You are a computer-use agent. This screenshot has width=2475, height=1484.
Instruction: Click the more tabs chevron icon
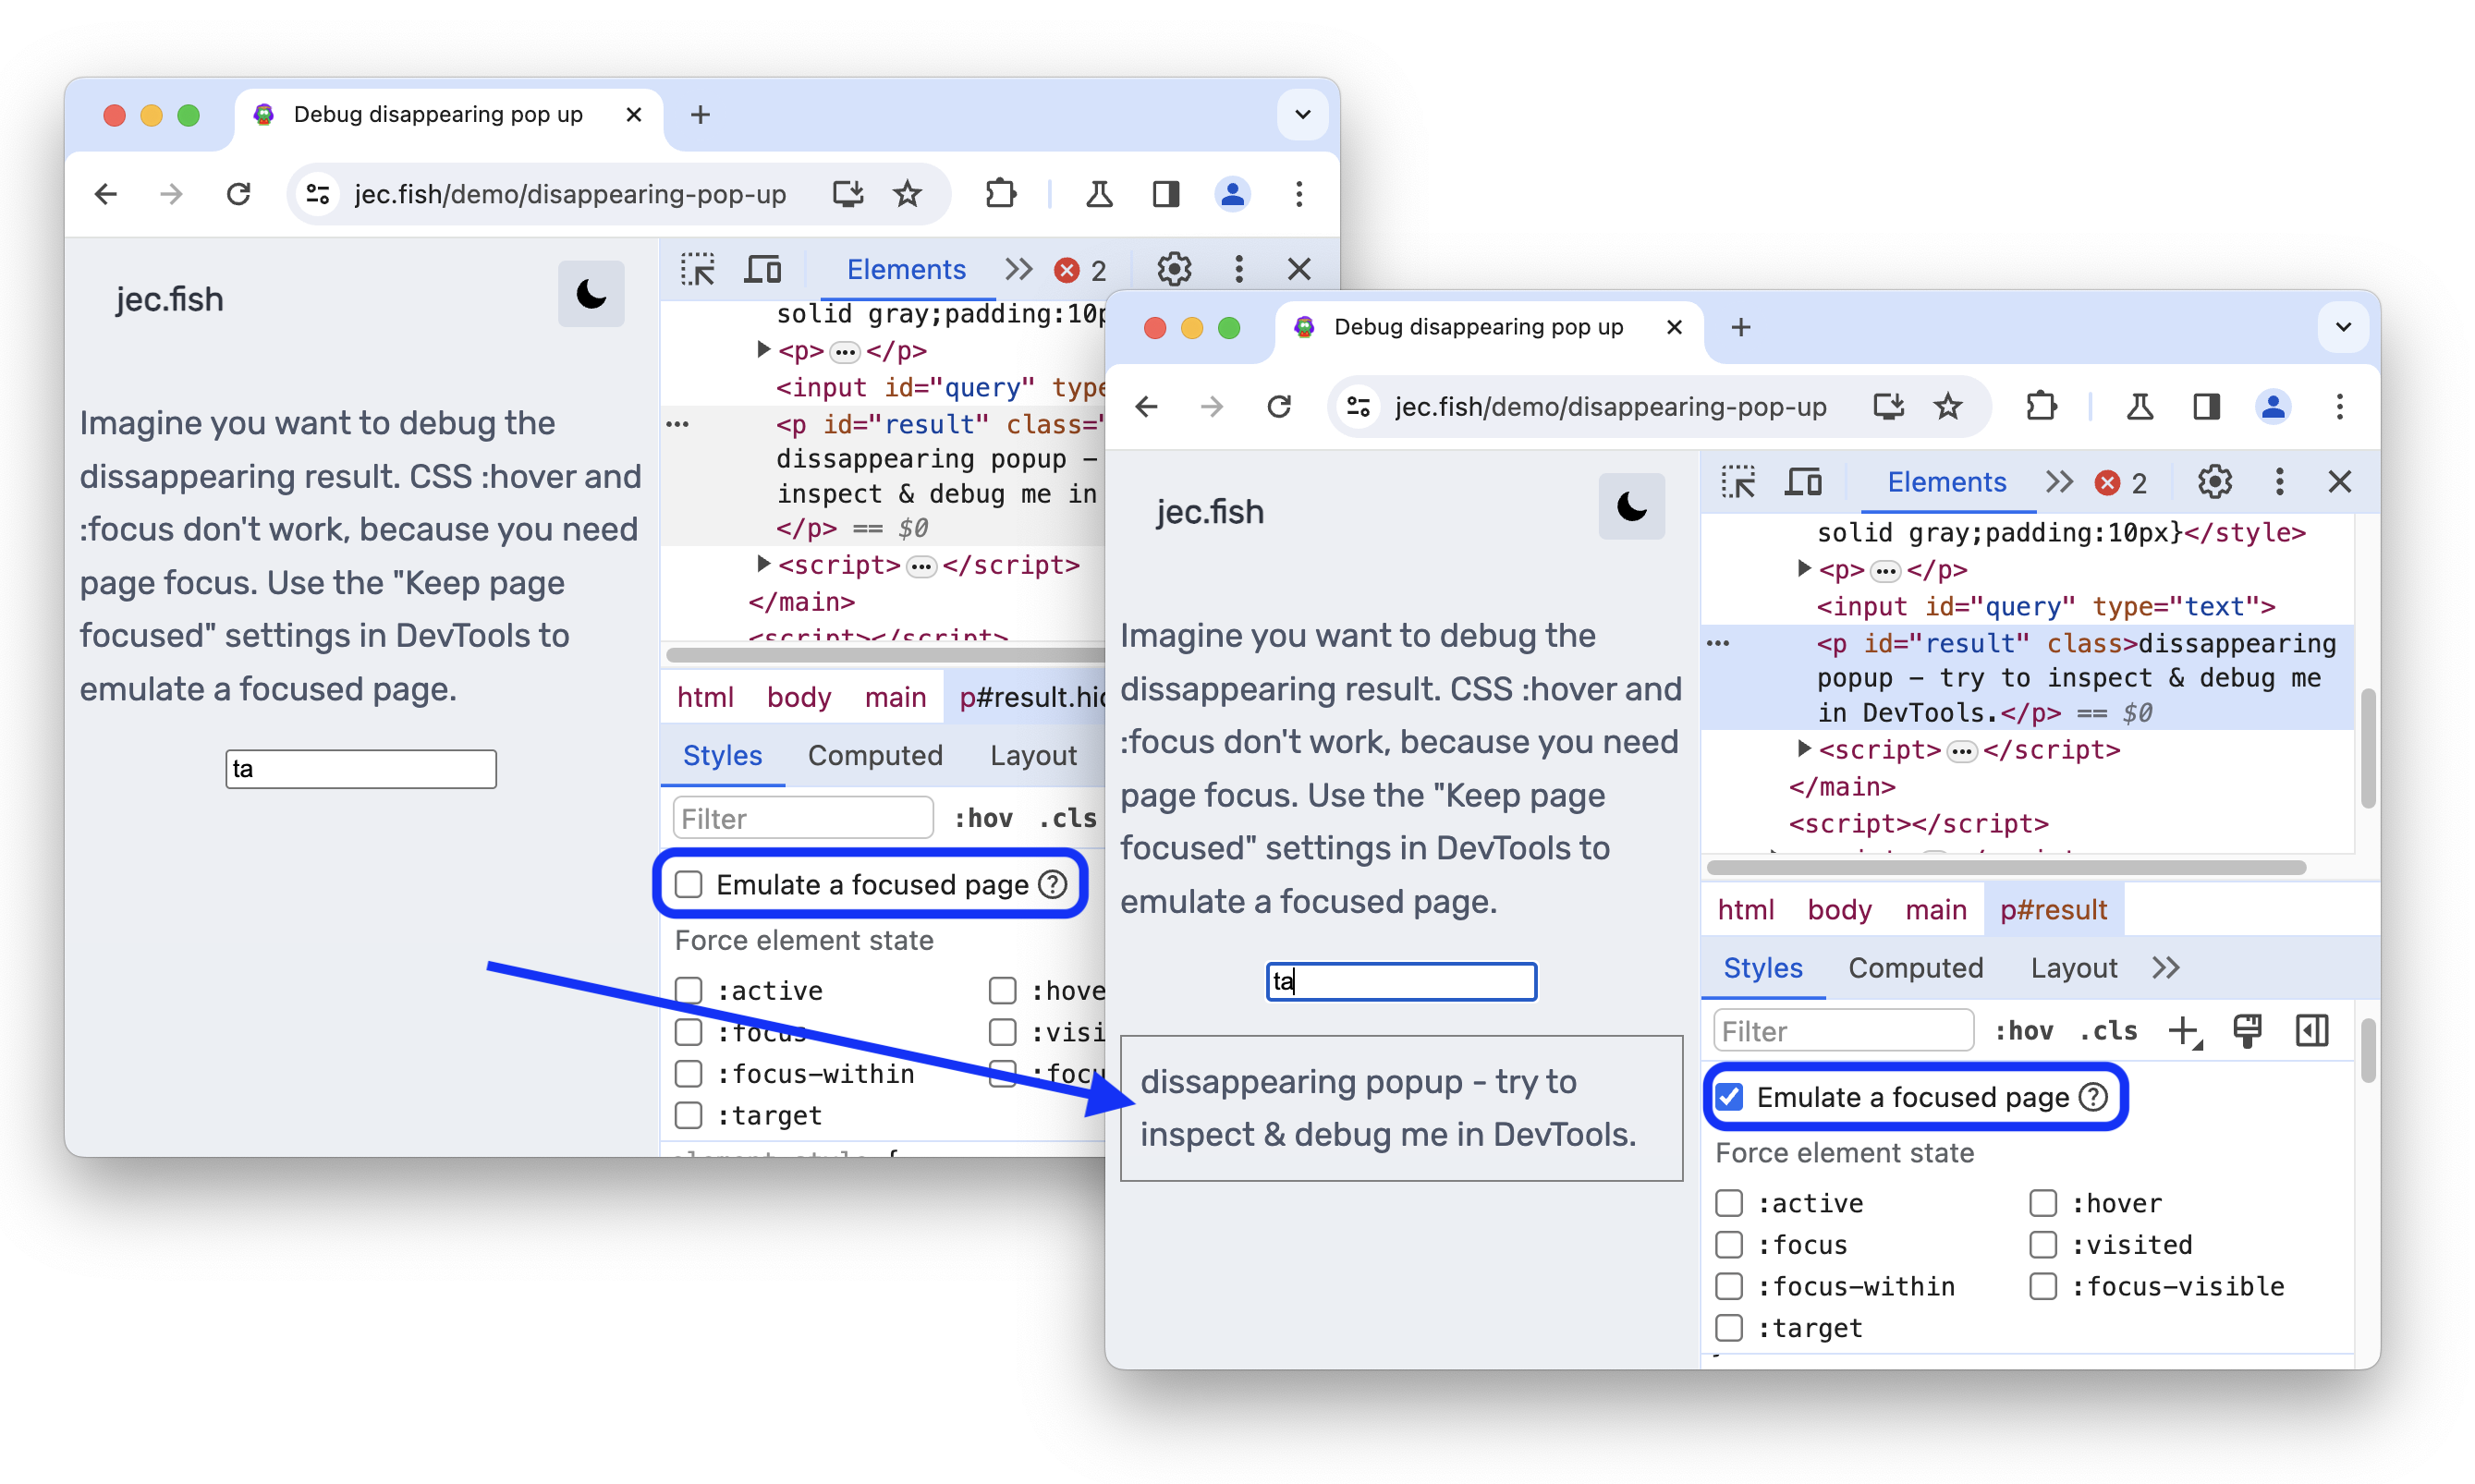click(x=2167, y=968)
